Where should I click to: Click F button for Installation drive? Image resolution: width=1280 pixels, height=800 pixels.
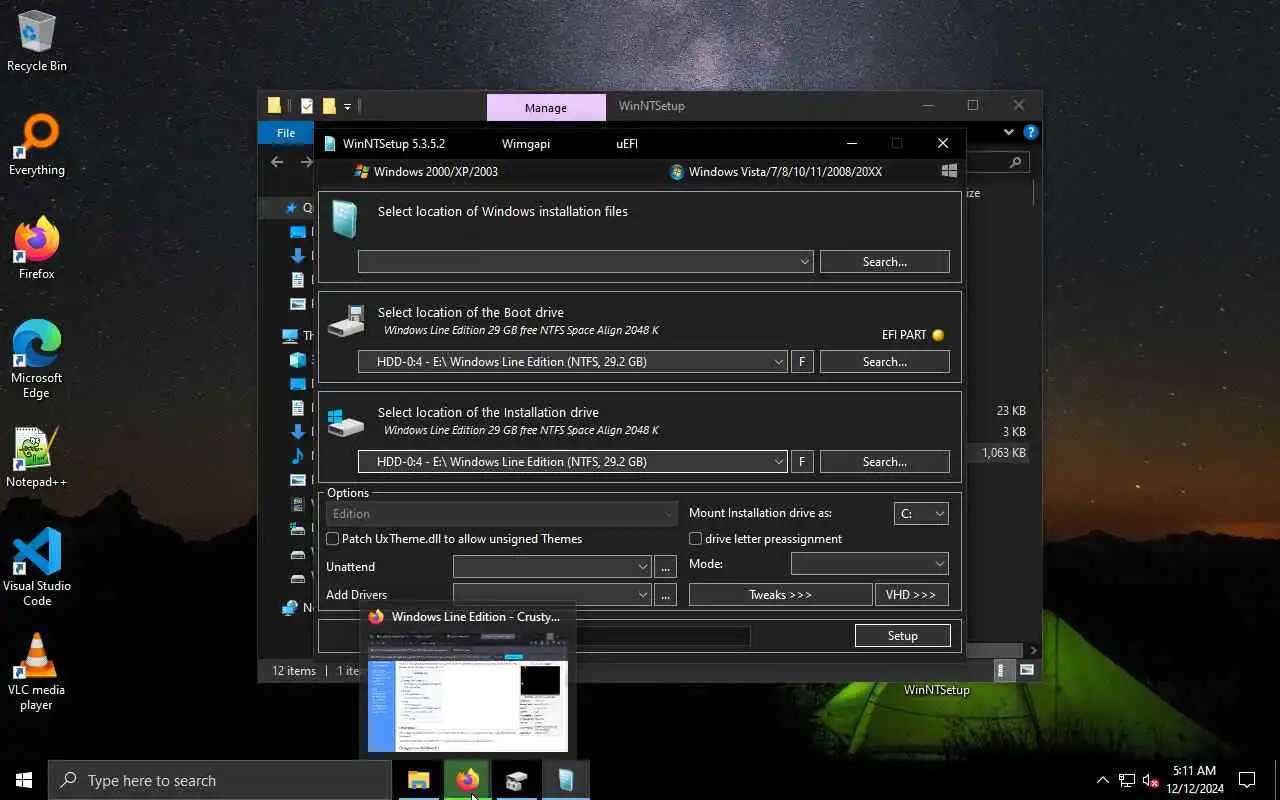801,462
